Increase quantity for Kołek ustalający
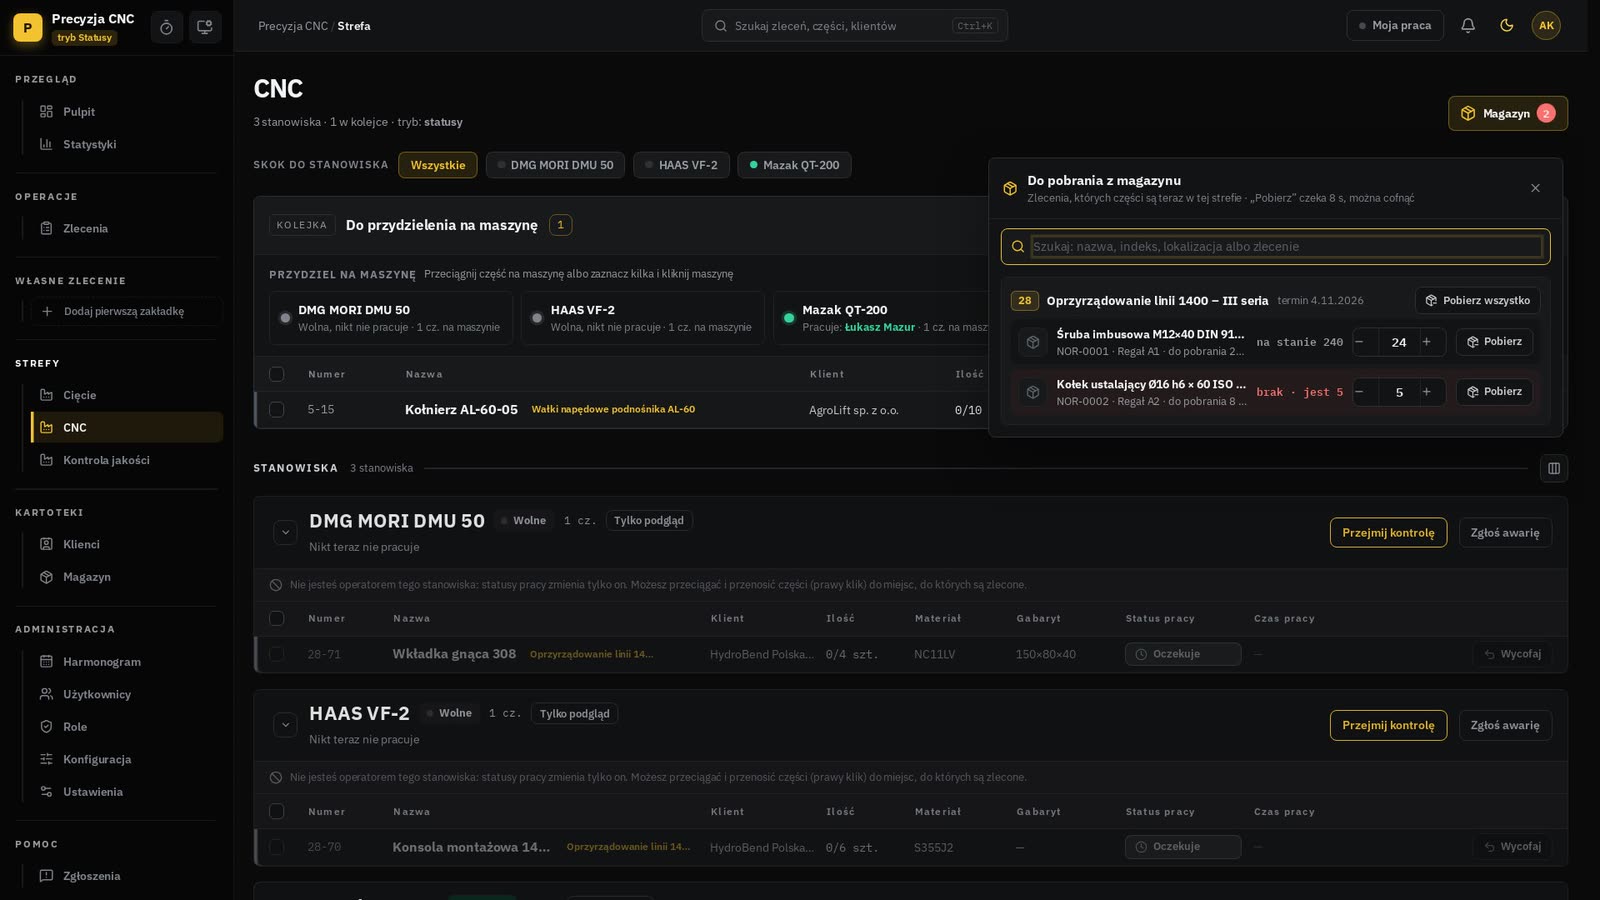Image resolution: width=1600 pixels, height=900 pixels. [x=1427, y=392]
